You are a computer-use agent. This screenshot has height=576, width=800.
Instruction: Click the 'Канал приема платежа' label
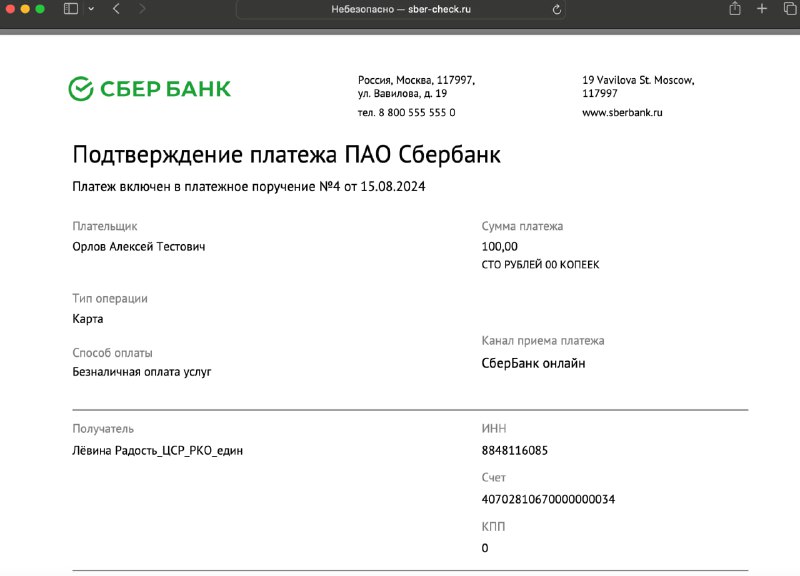pyautogui.click(x=543, y=341)
